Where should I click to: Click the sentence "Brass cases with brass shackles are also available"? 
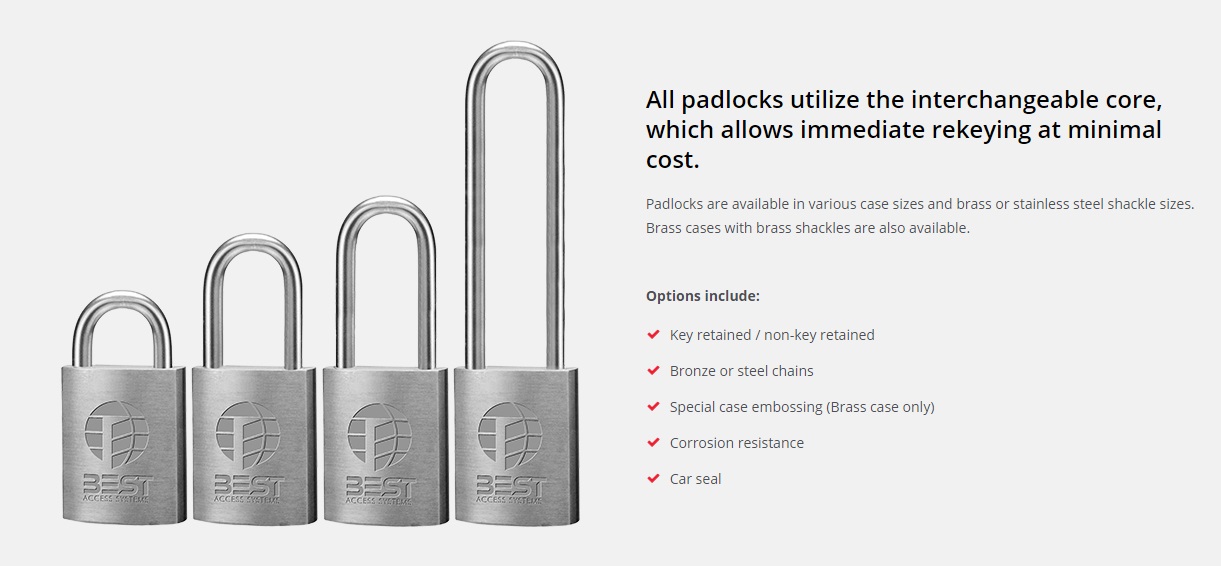[x=807, y=228]
